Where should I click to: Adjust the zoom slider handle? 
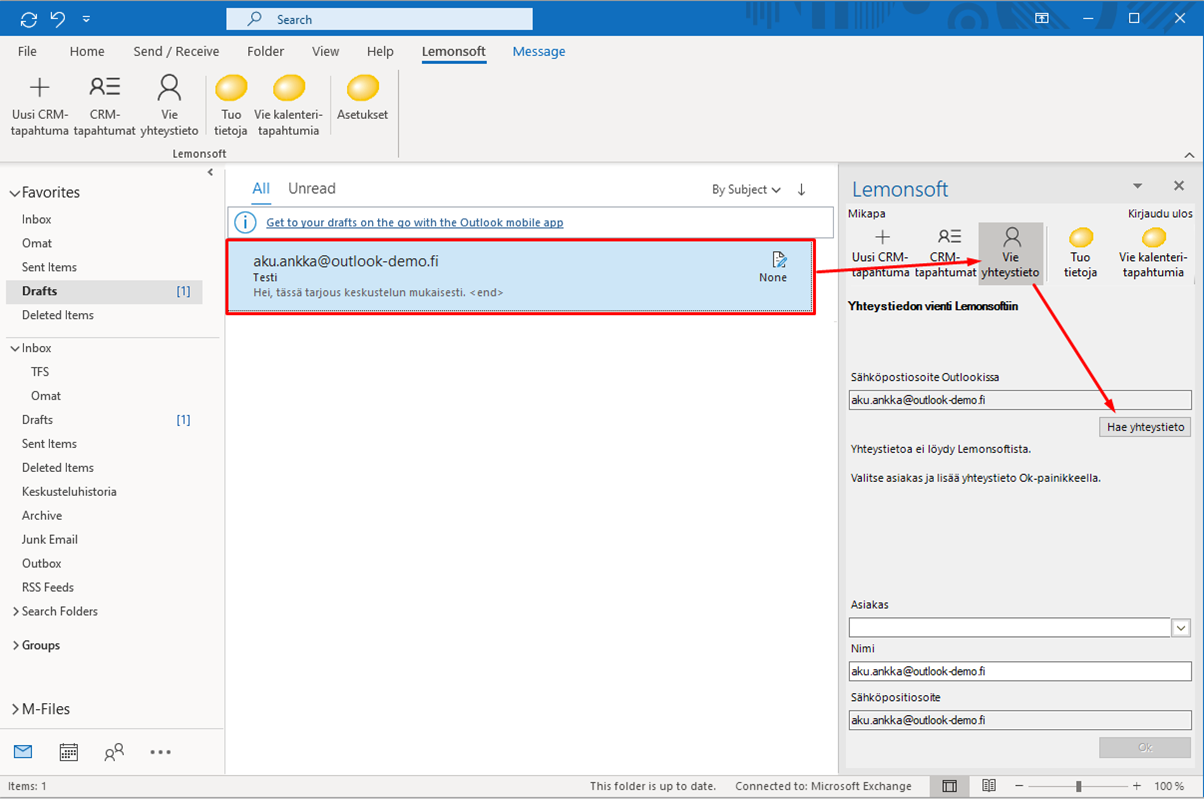click(x=1078, y=786)
